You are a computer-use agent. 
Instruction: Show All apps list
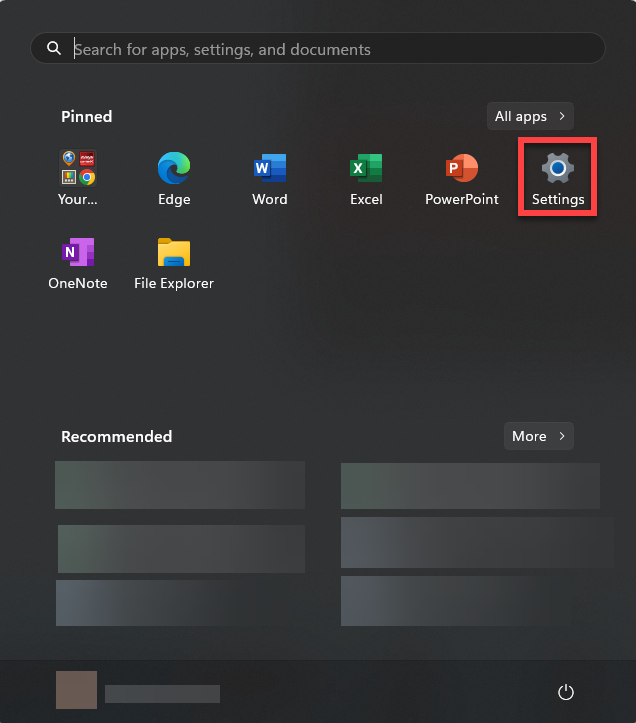pyautogui.click(x=530, y=116)
